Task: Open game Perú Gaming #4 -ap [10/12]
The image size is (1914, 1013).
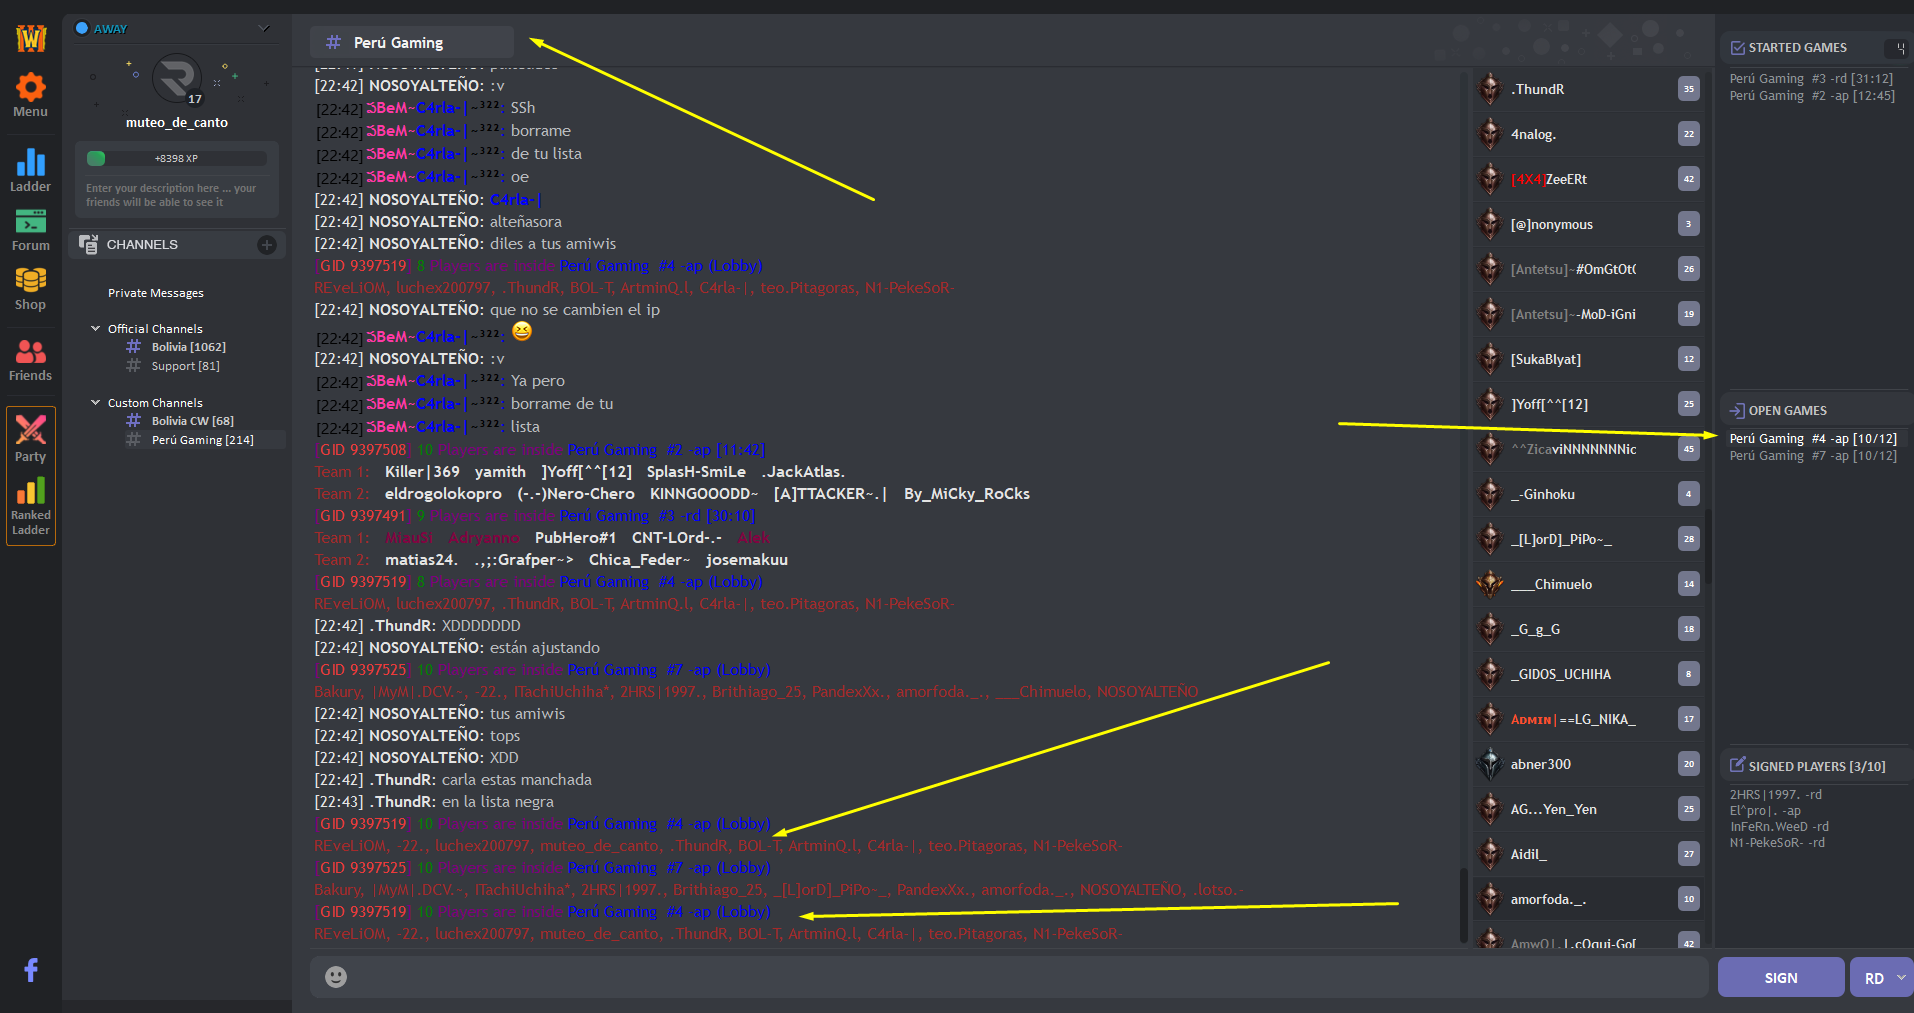Action: pyautogui.click(x=1813, y=438)
